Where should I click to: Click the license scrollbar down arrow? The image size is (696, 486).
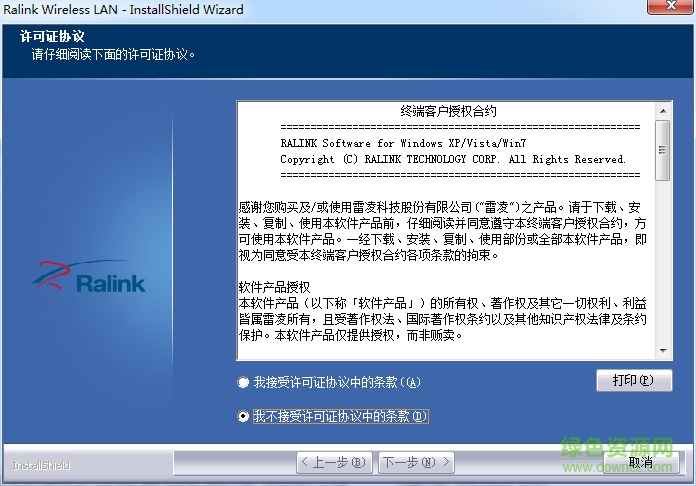[663, 351]
